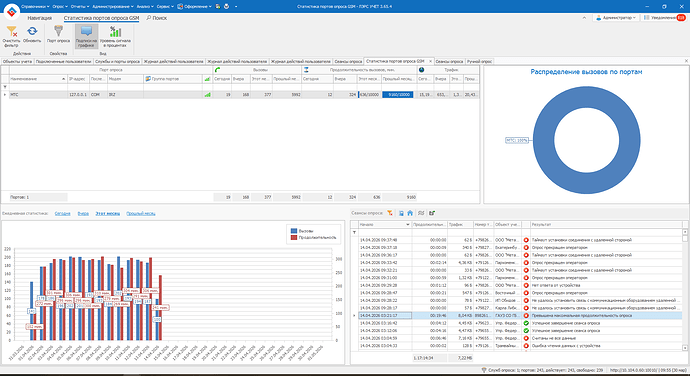This screenshot has height=376, width=690.
Task: Toggle the Подписи на графике chart labels button
Action: click(x=87, y=36)
